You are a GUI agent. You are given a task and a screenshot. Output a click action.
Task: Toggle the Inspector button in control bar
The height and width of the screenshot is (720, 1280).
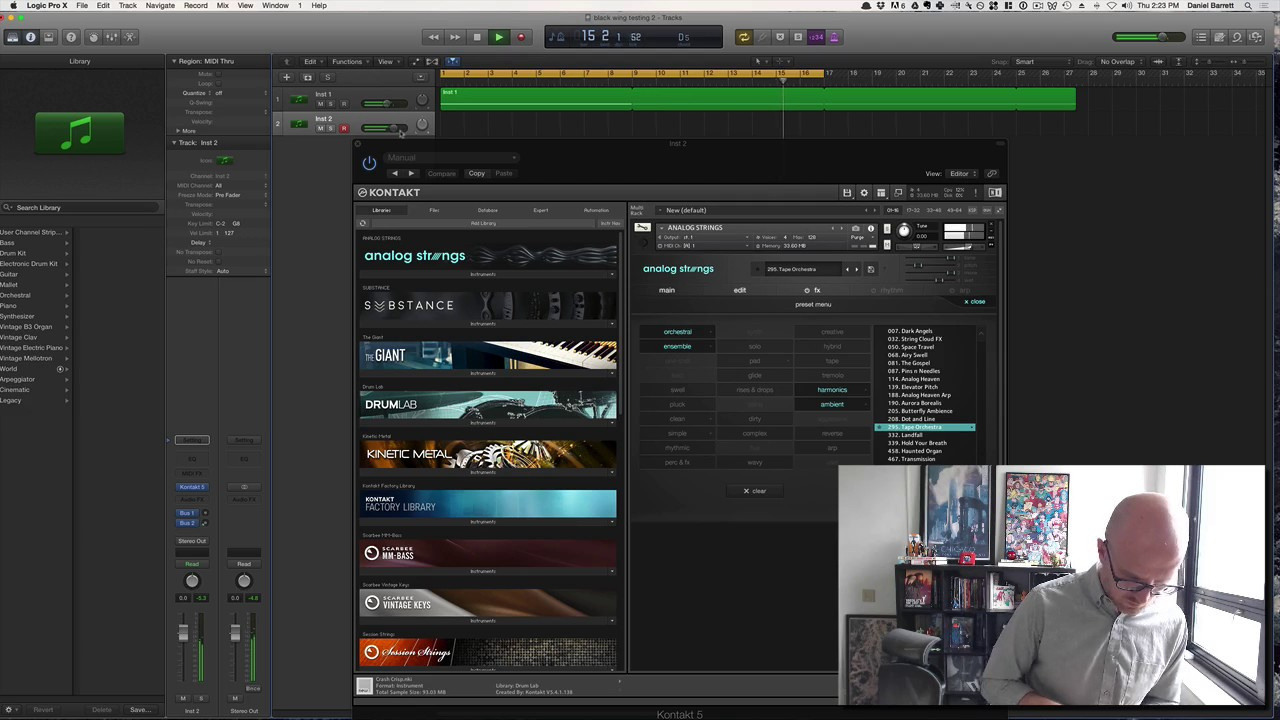click(30, 37)
